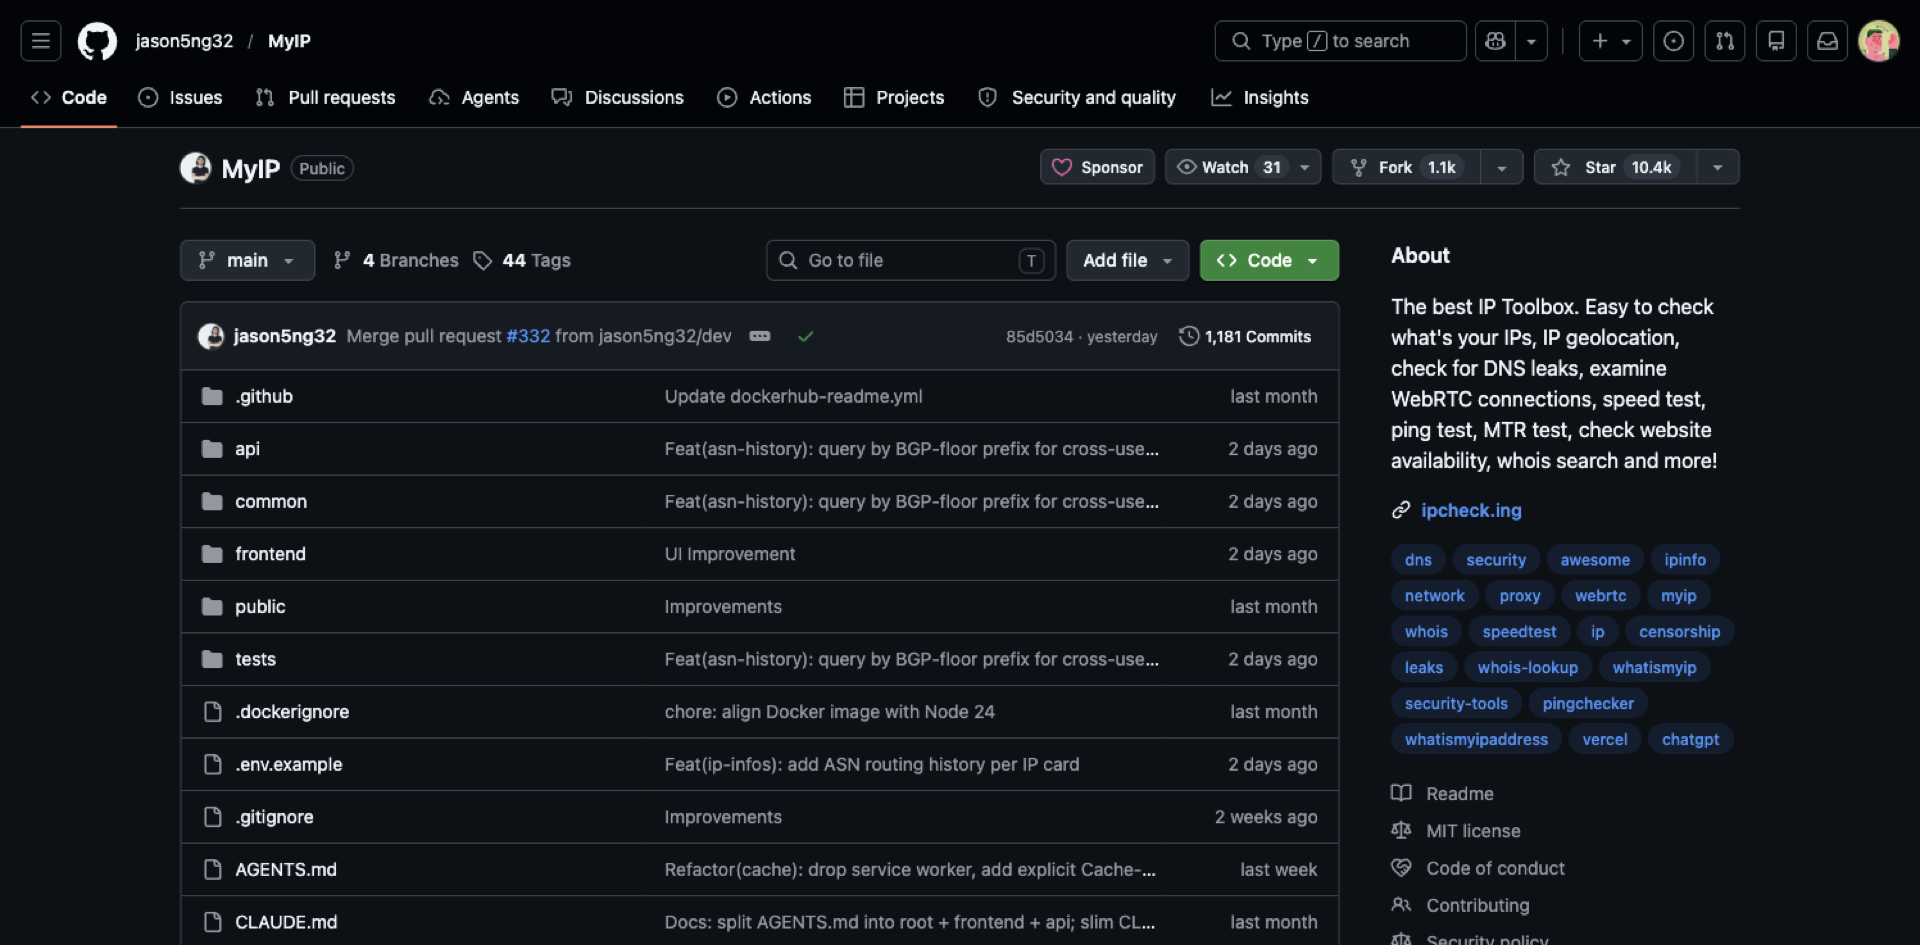Expand the Fork options dropdown arrow
1920x945 pixels.
pos(1501,167)
